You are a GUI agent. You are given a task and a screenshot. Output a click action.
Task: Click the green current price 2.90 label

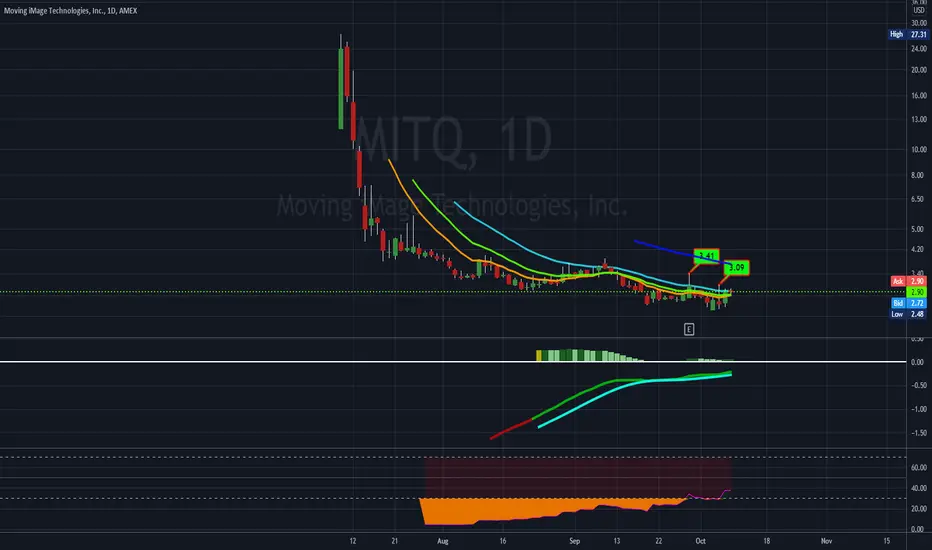(x=917, y=292)
